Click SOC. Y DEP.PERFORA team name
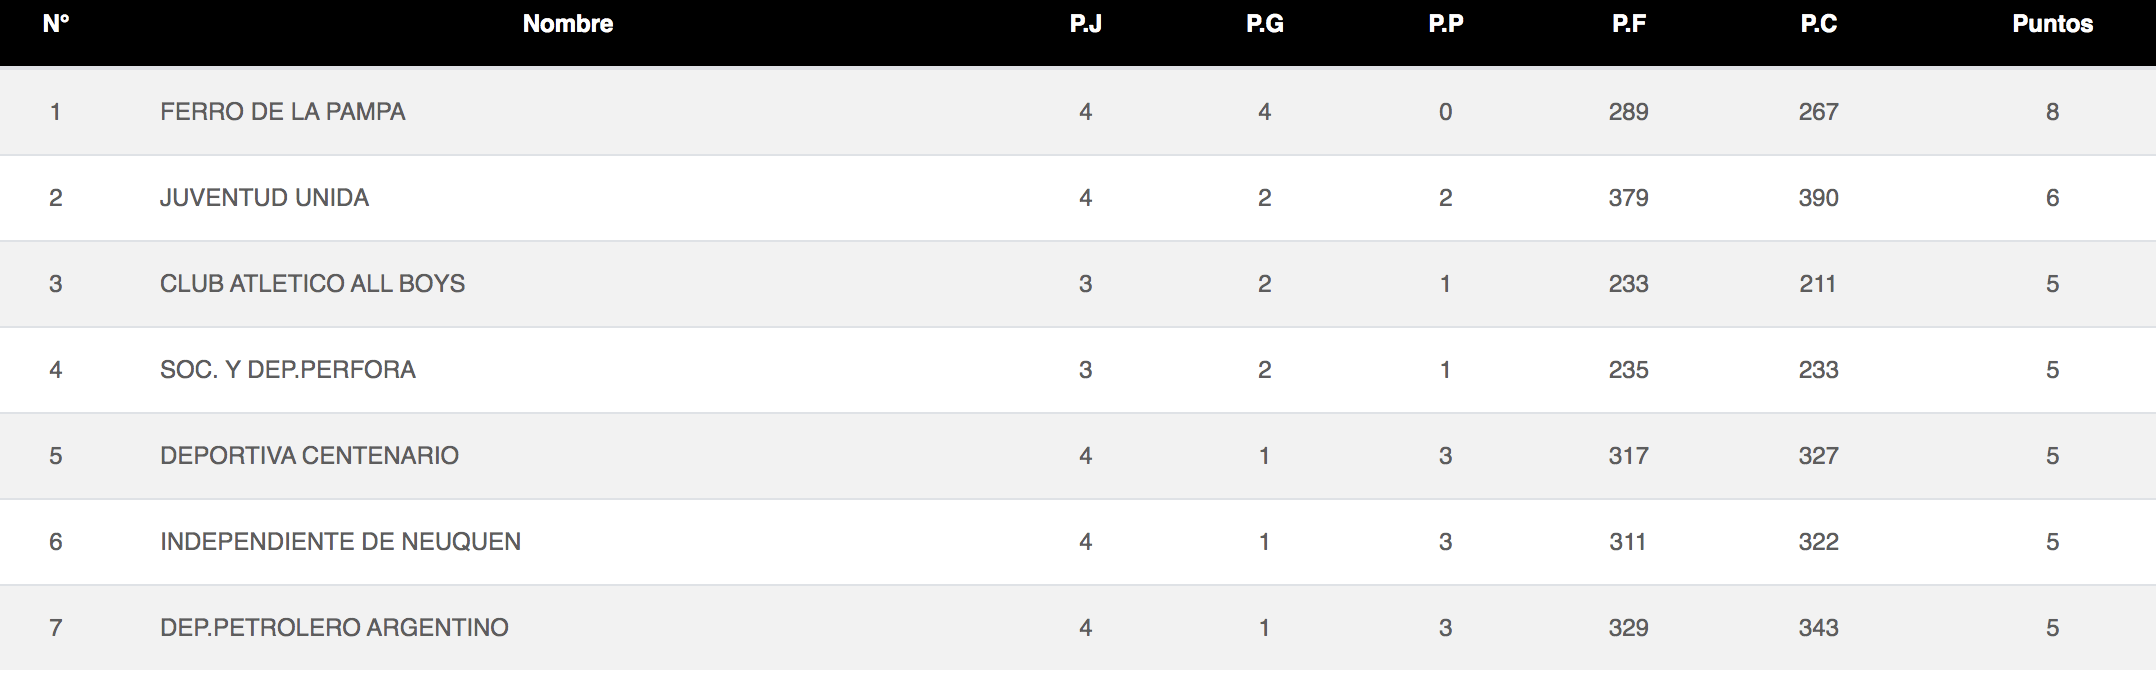The image size is (2156, 686). click(x=287, y=370)
